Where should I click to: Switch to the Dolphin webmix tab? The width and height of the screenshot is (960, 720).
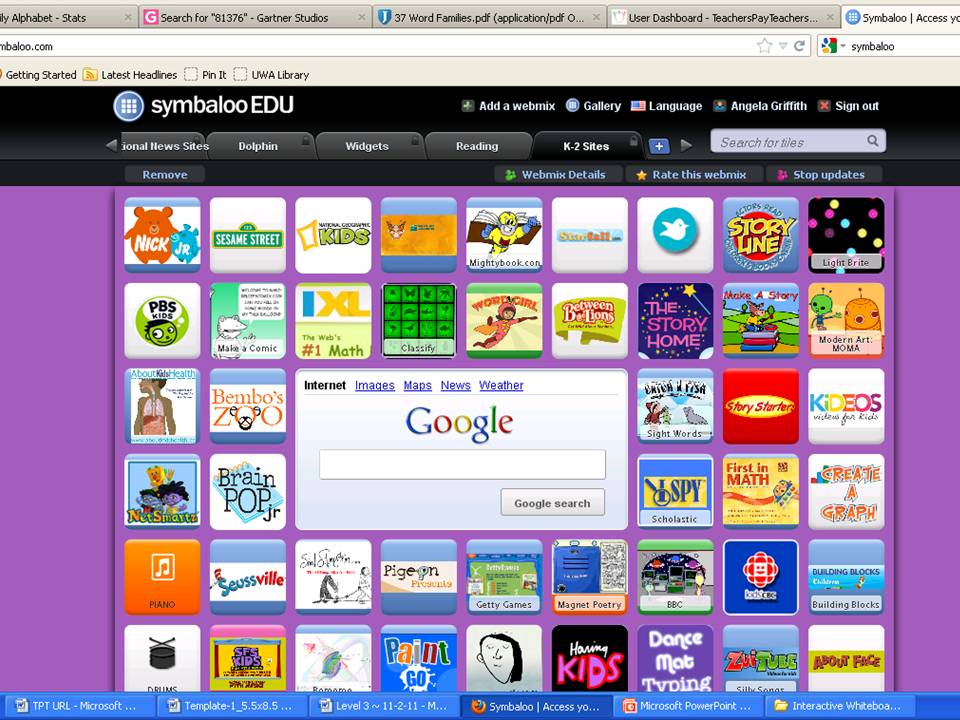pyautogui.click(x=260, y=146)
